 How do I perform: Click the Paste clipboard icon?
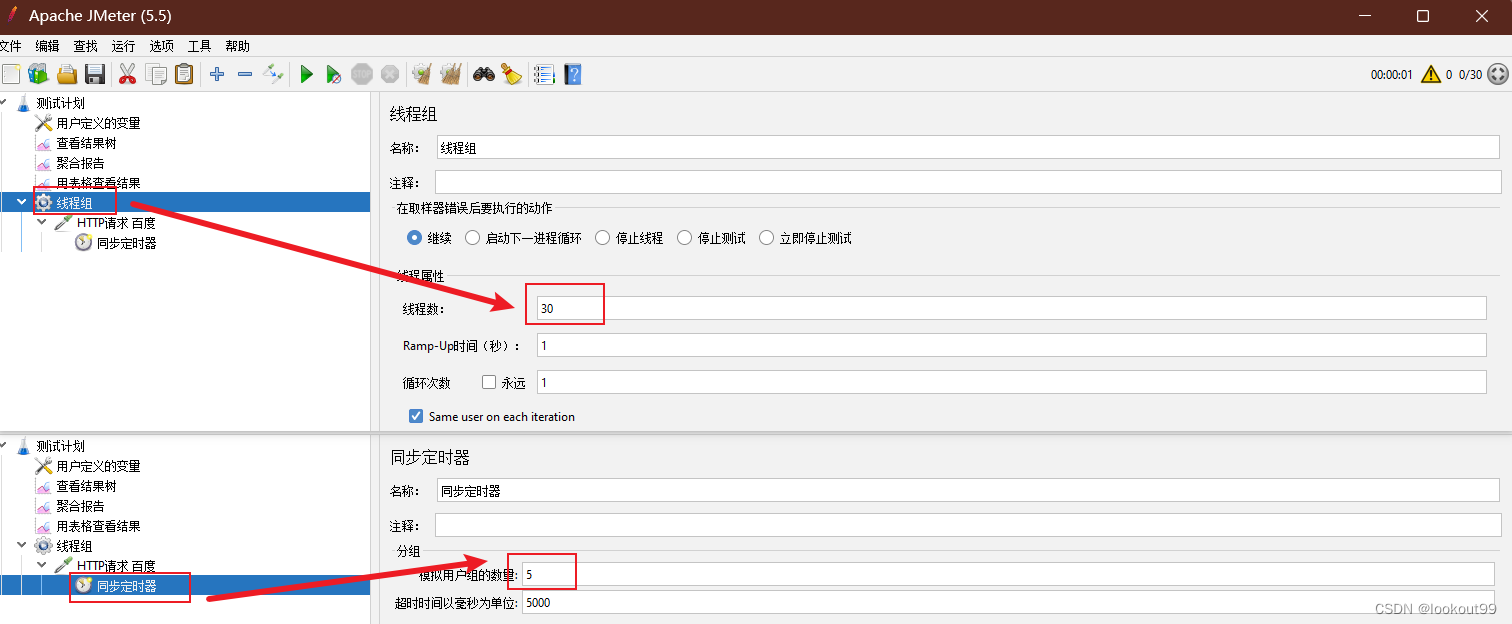point(184,74)
